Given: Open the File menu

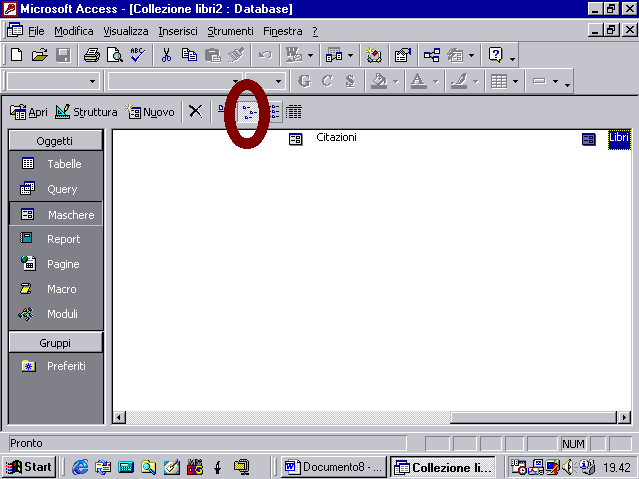Looking at the screenshot, I should coord(36,31).
